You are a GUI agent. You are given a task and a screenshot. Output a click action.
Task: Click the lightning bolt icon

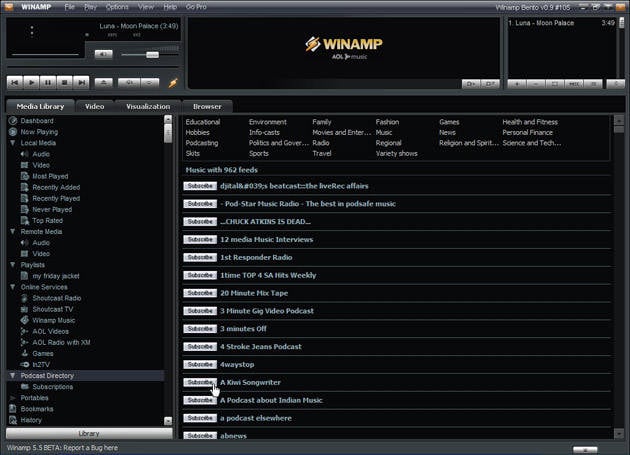173,82
